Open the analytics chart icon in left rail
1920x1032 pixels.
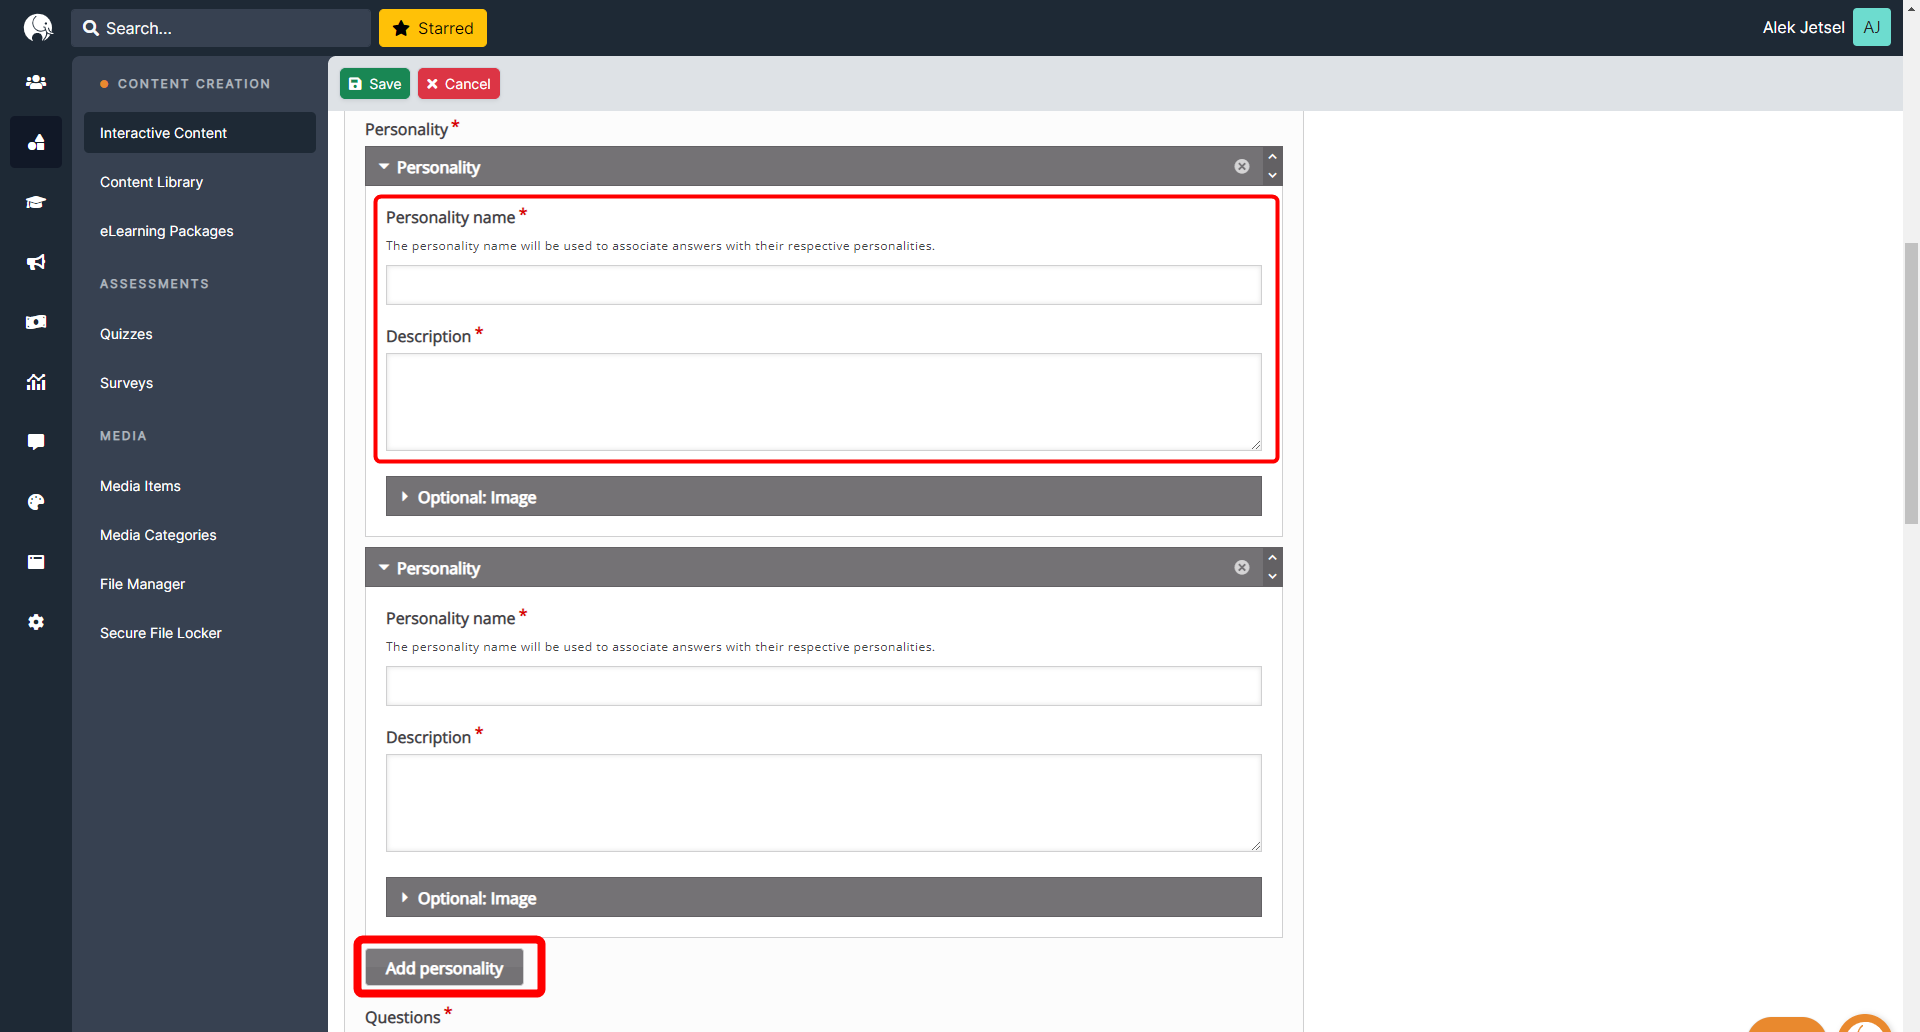coord(36,382)
